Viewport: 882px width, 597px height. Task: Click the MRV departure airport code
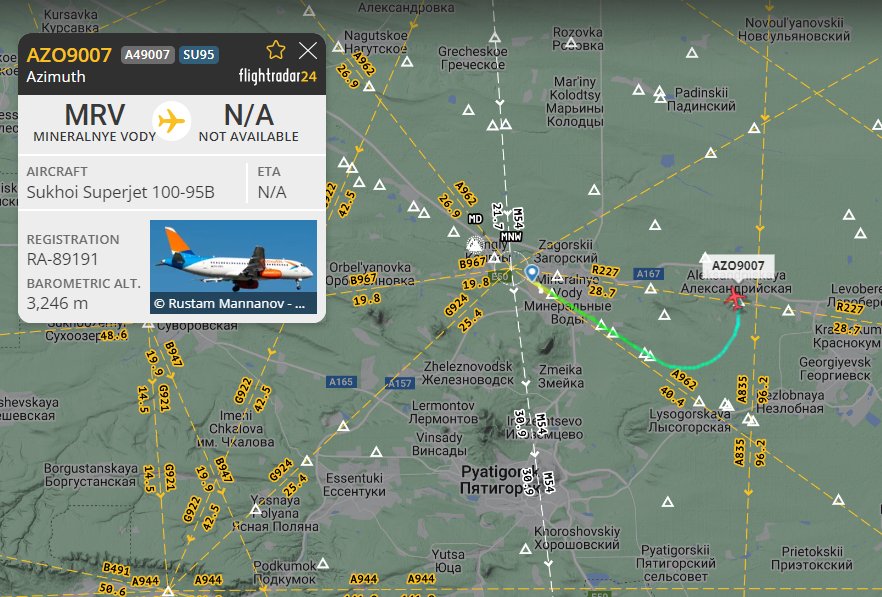coord(94,115)
